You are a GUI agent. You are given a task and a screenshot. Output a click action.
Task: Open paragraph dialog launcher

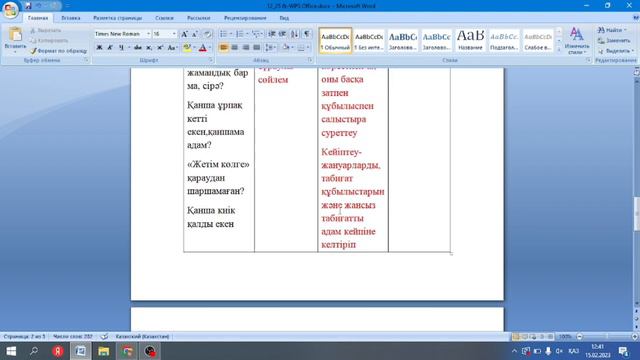(310, 60)
